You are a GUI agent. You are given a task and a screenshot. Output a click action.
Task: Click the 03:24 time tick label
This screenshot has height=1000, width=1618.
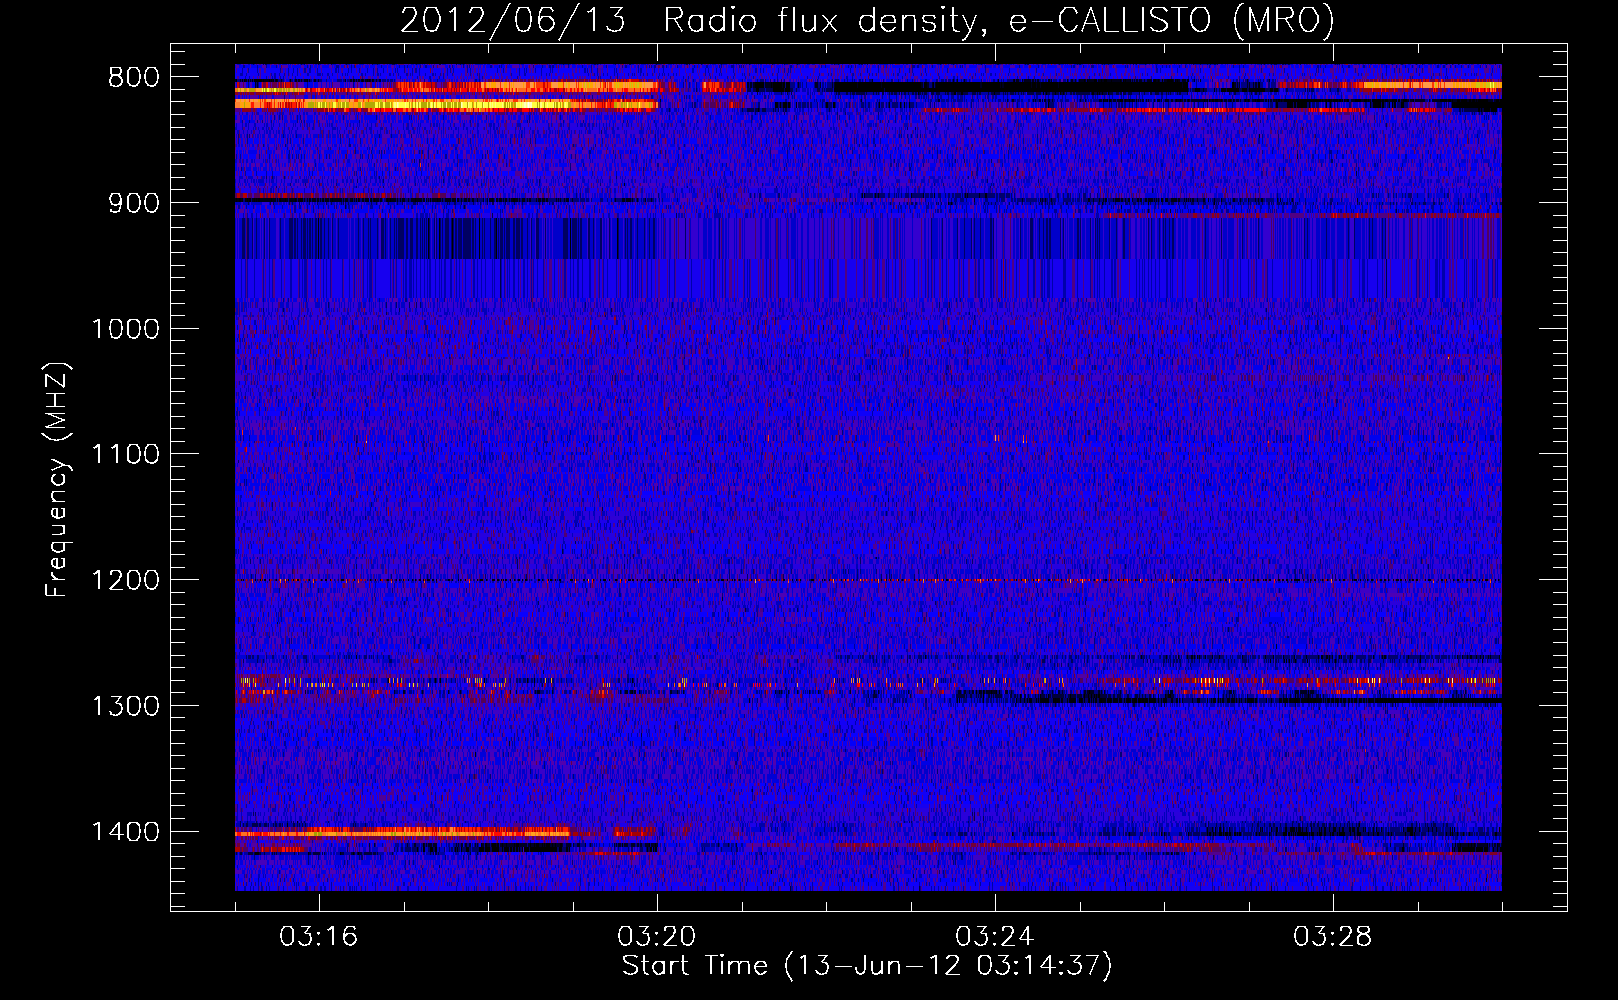(x=995, y=937)
